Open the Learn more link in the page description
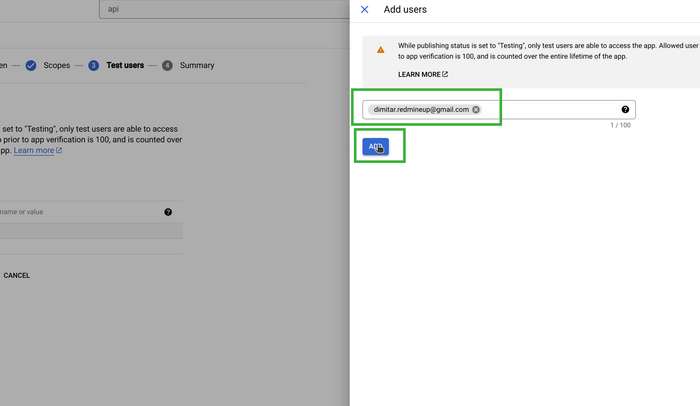The image size is (700, 406). [34, 151]
